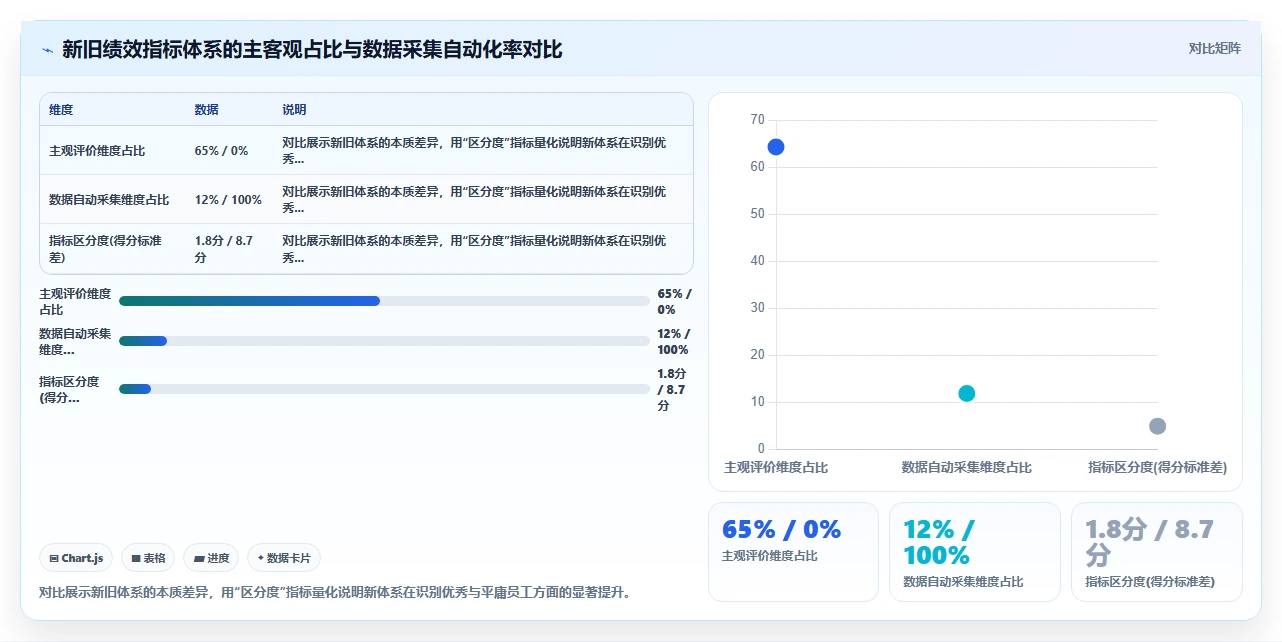
Task: Click the footer summary sentence at the bottom
Action: coord(335,592)
